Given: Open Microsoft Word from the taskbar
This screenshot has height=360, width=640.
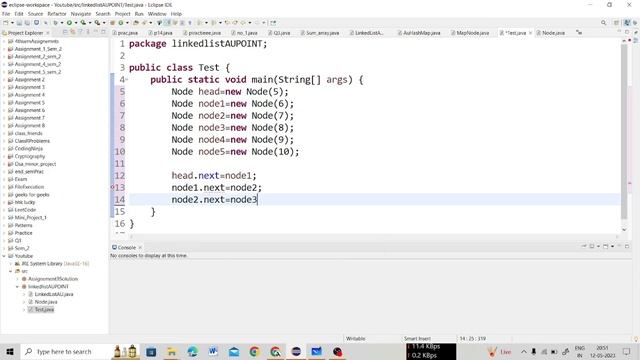Looking at the screenshot, I should (213, 351).
